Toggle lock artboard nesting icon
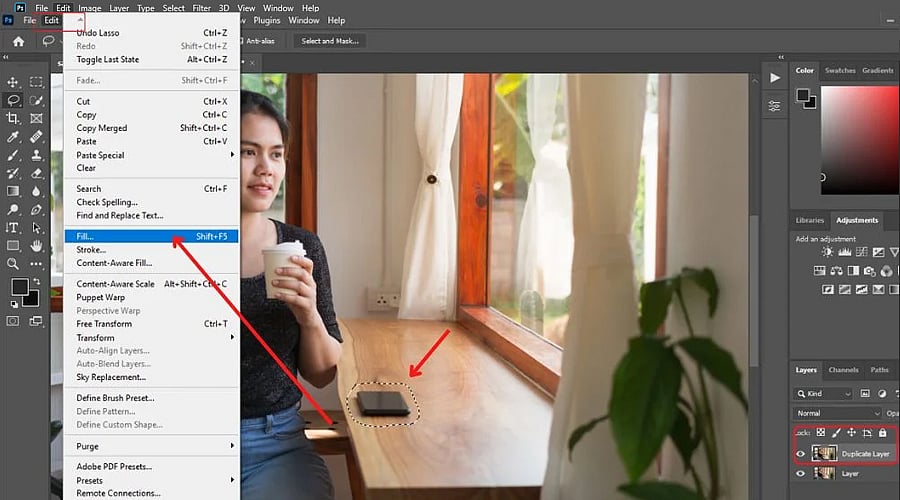This screenshot has height=500, width=900. tap(867, 433)
